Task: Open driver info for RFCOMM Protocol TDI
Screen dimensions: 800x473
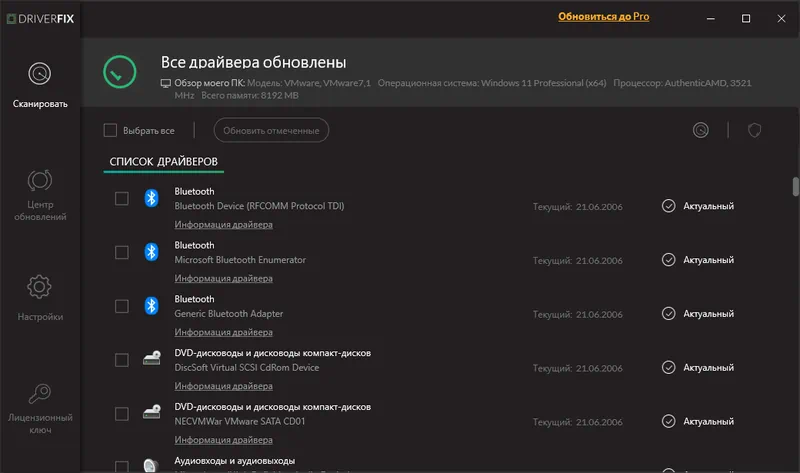Action: click(223, 225)
